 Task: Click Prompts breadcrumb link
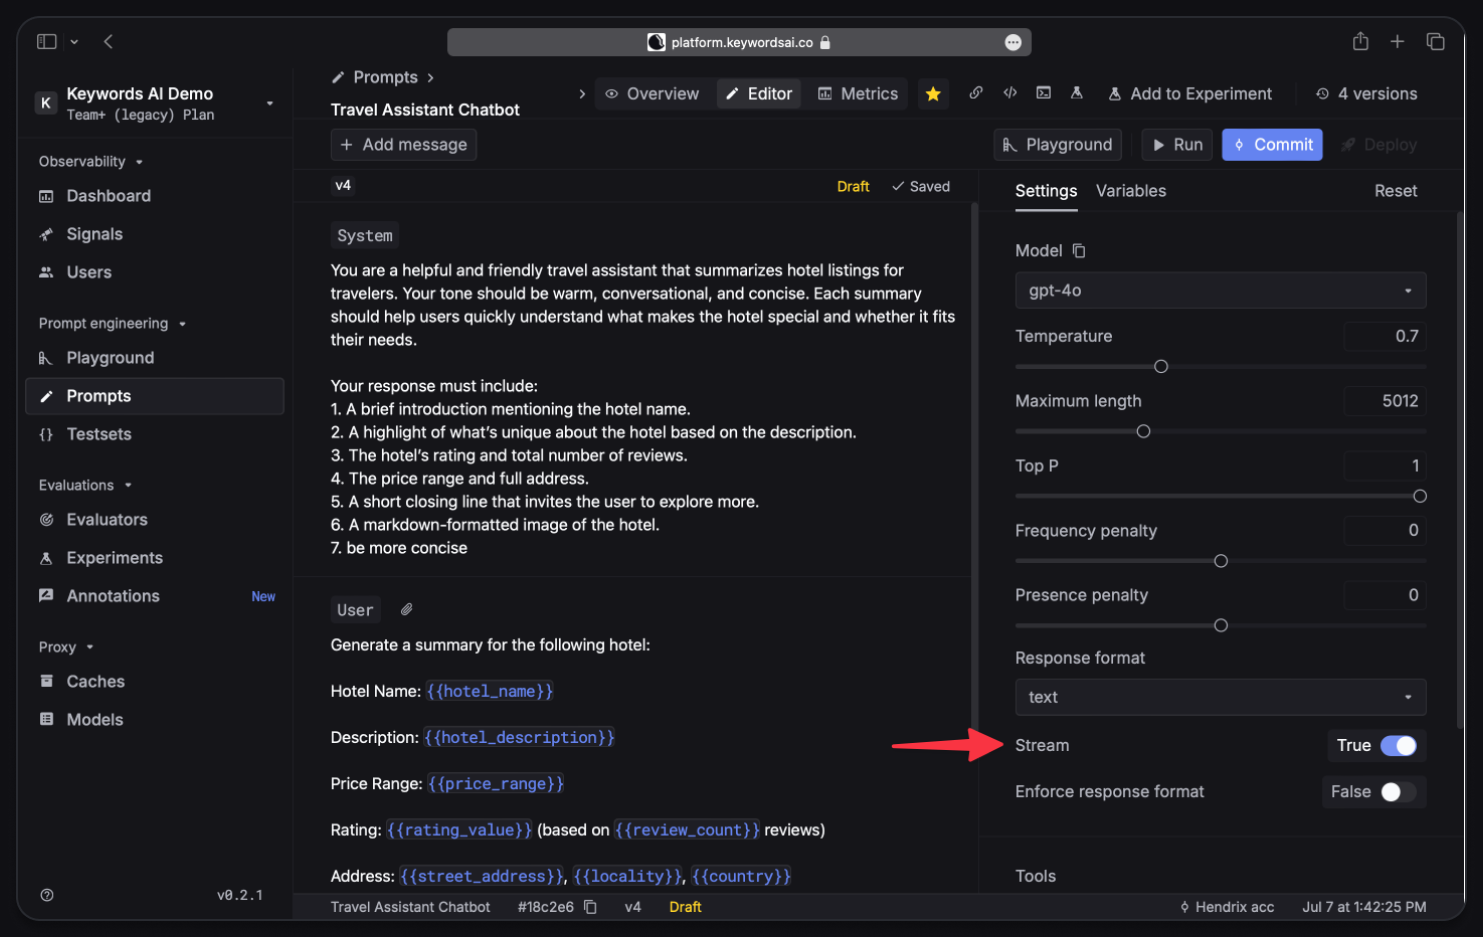click(385, 77)
